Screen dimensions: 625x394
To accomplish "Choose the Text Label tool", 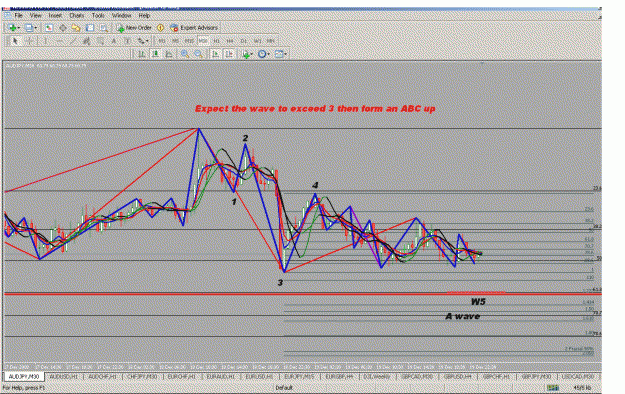I will tap(127, 41).
